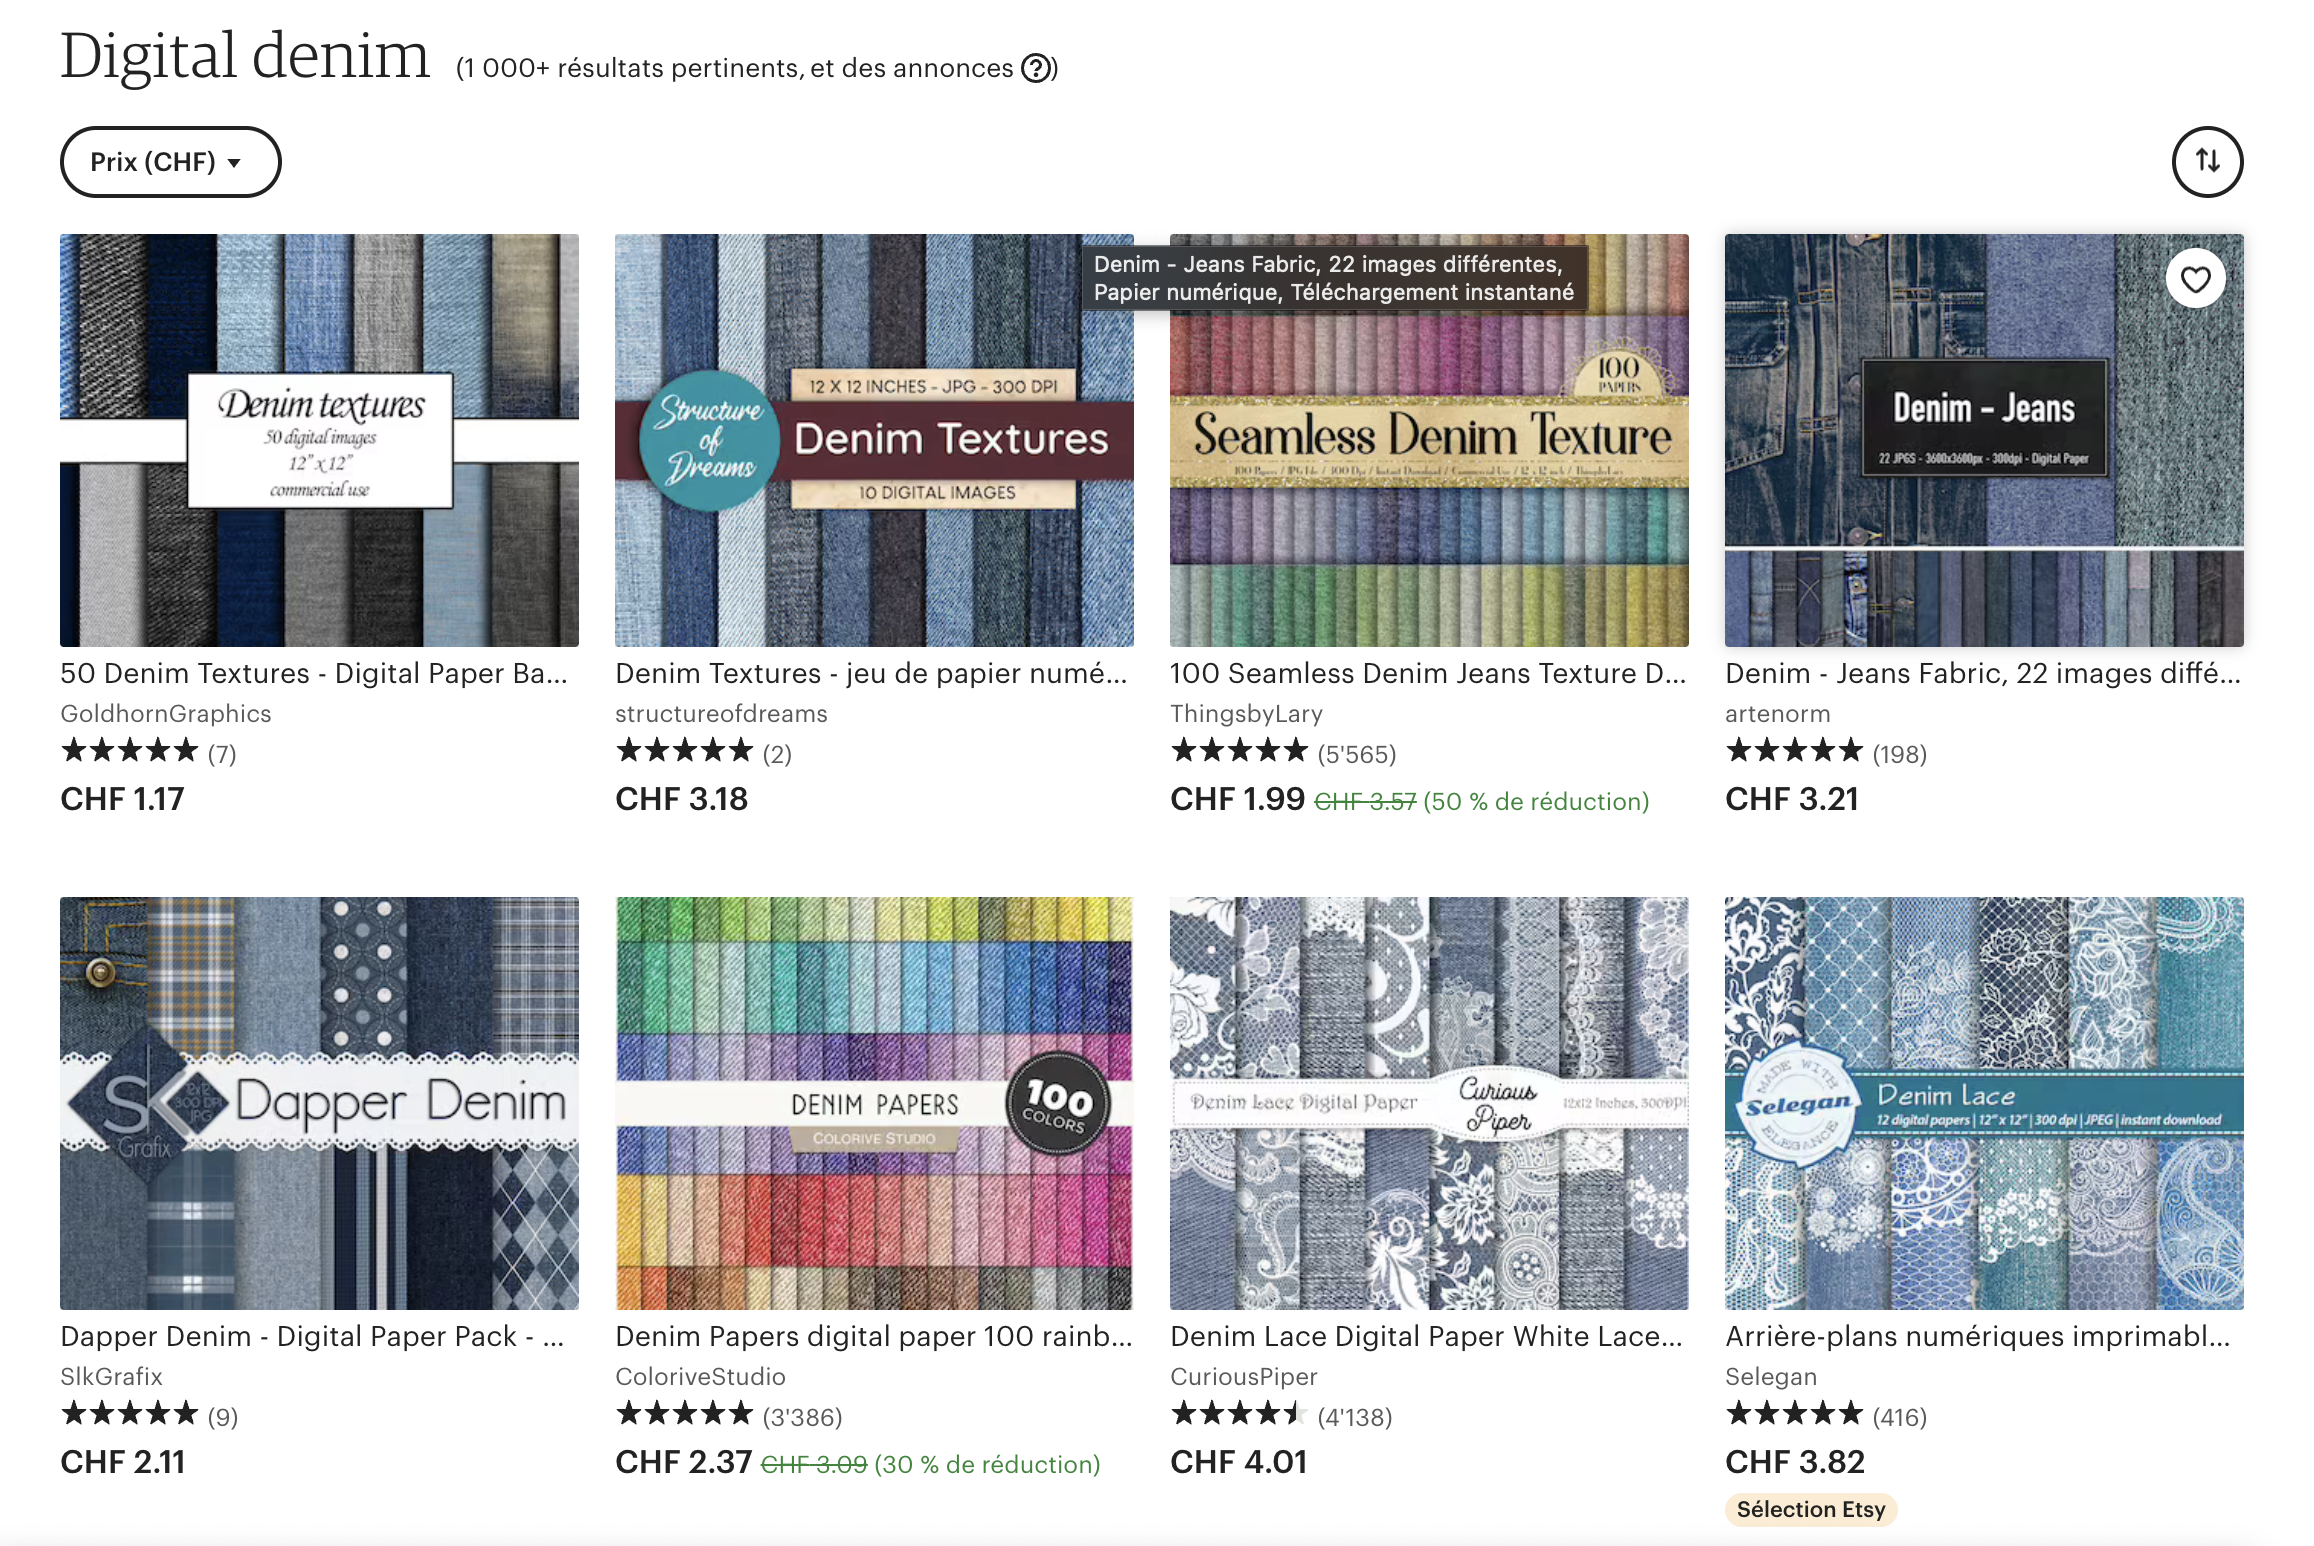This screenshot has width=2314, height=1546.
Task: Click the Dapper Denim Digital Paper Pack title
Action: [x=312, y=1336]
